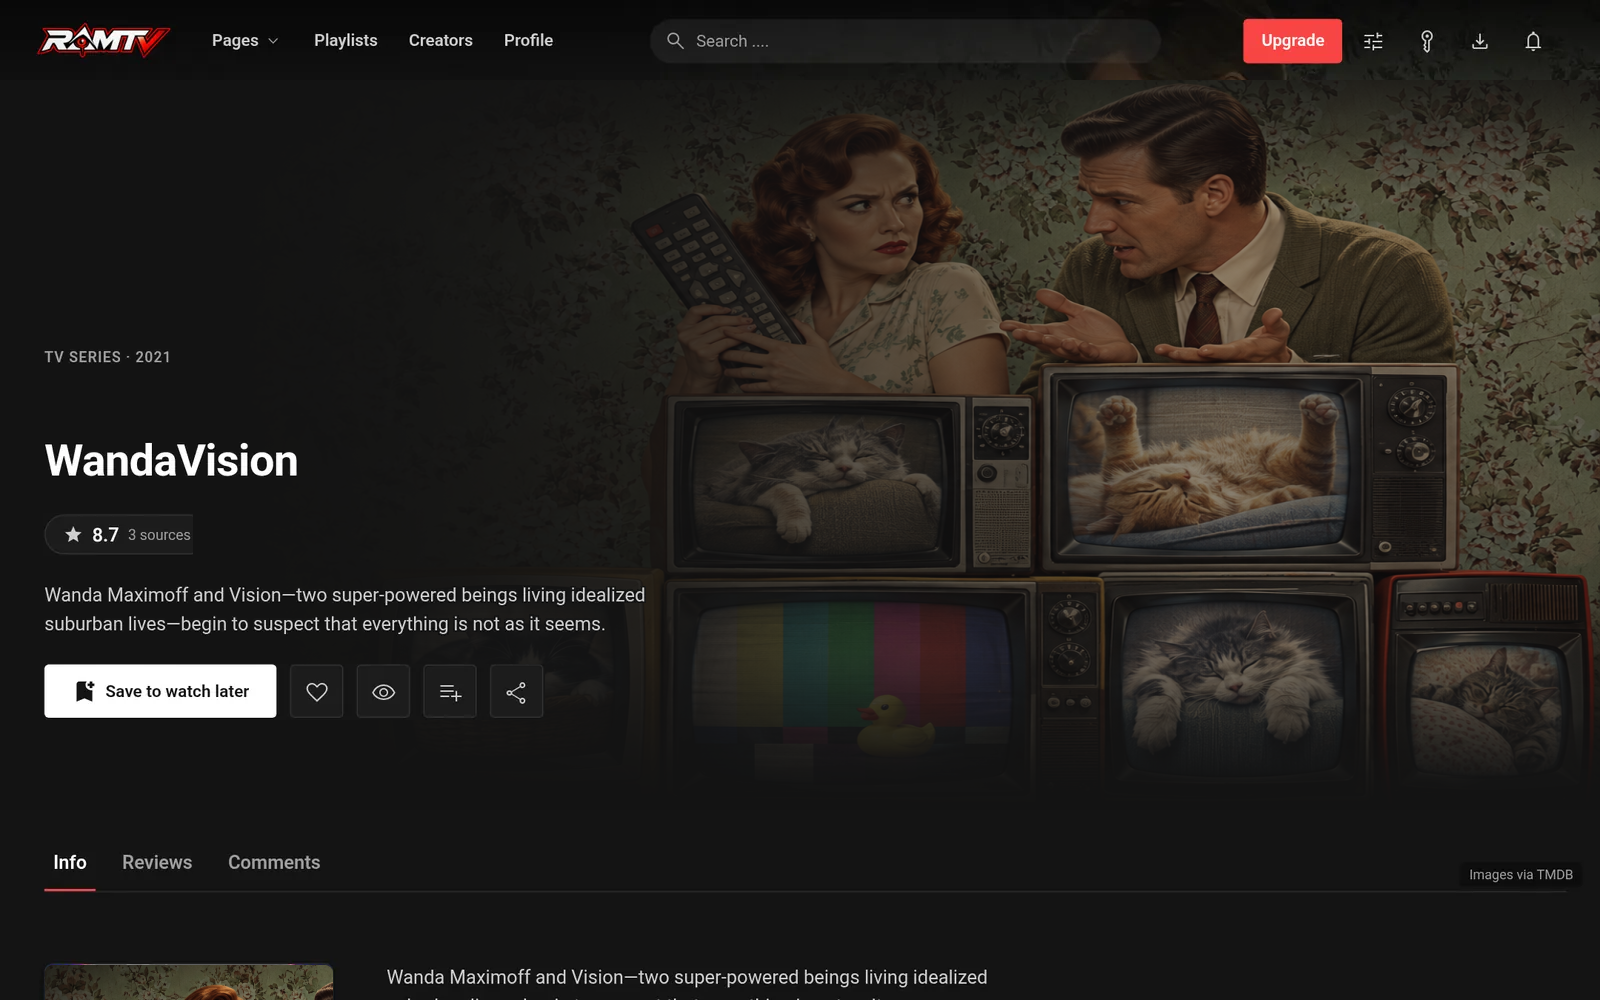The width and height of the screenshot is (1600, 1000).
Task: Select the Info tab
Action: click(x=70, y=862)
